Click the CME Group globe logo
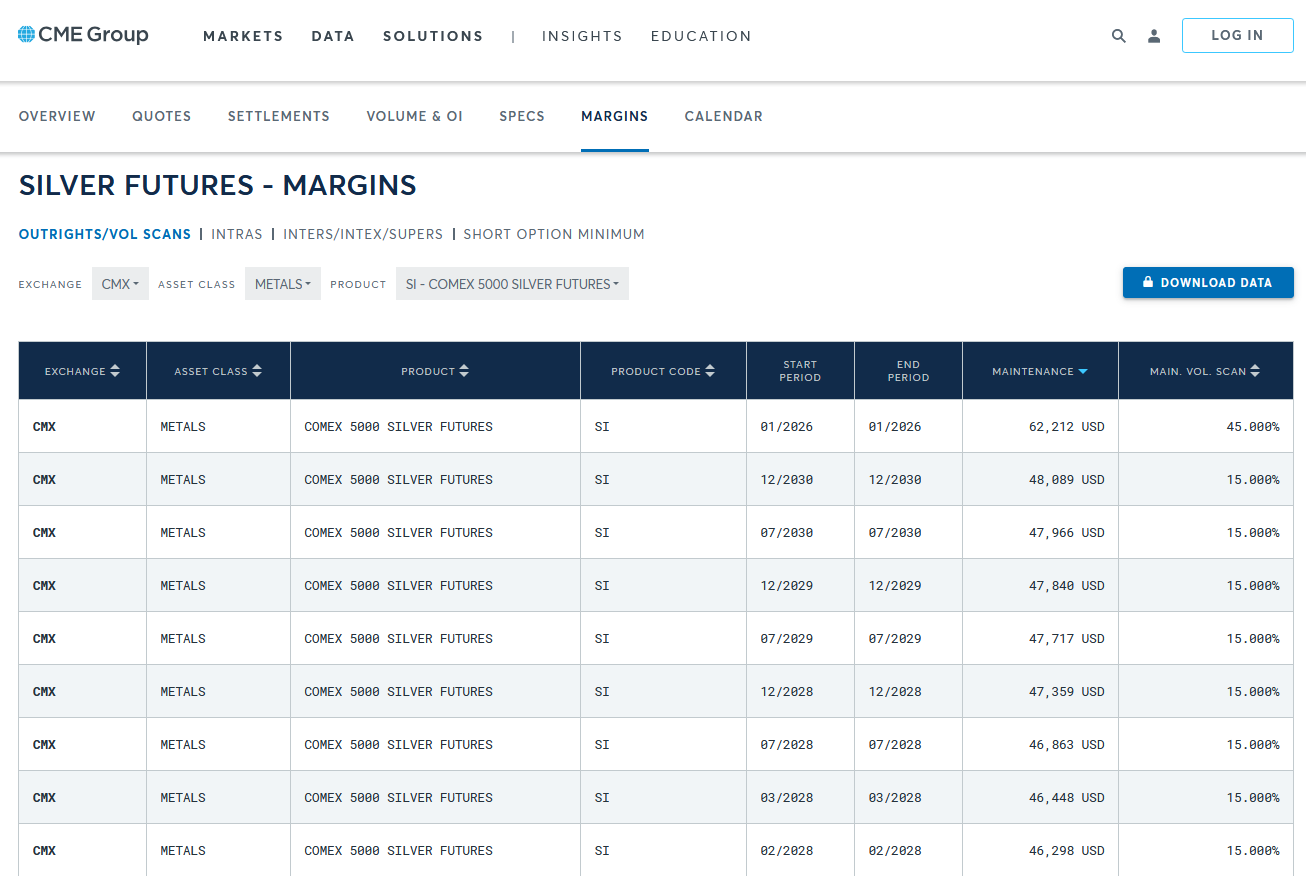 pos(27,35)
